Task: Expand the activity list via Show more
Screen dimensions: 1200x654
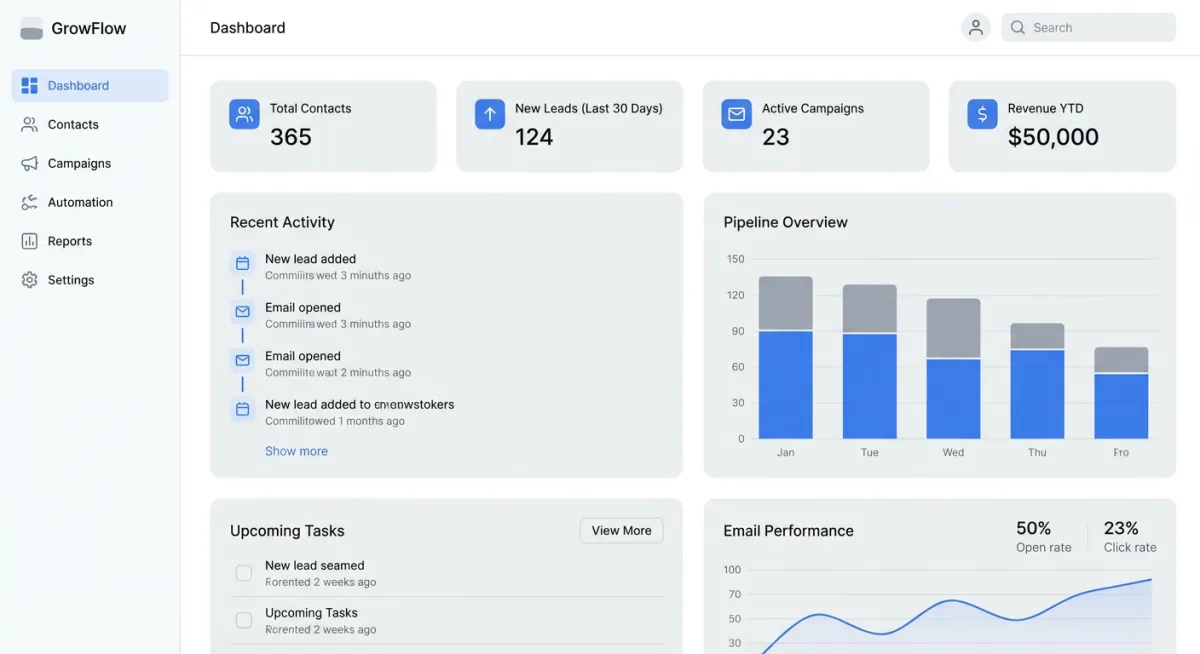Action: [x=295, y=451]
